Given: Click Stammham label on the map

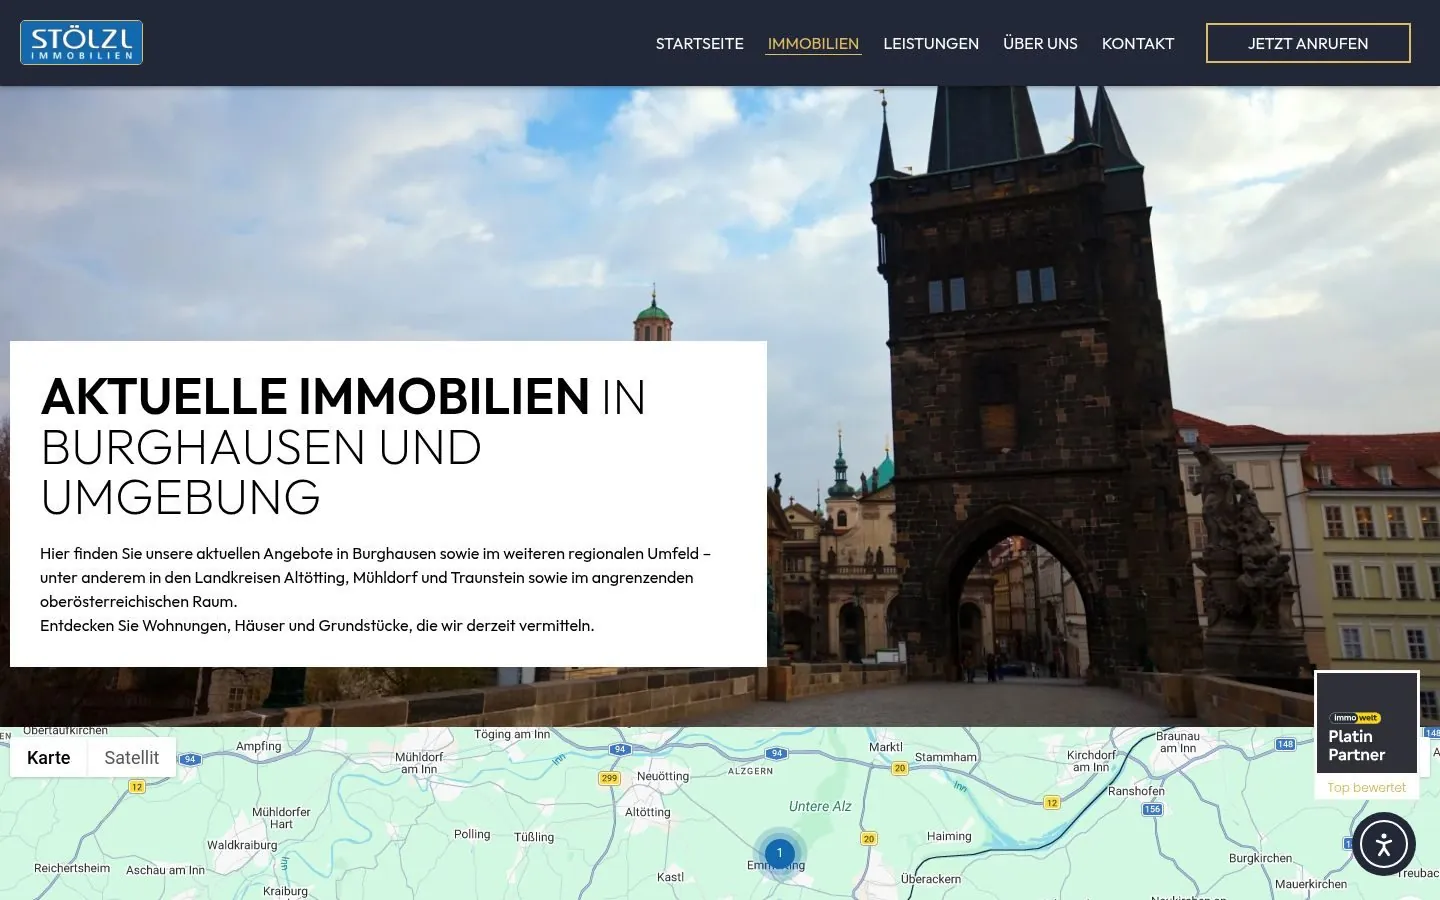Looking at the screenshot, I should (946, 757).
